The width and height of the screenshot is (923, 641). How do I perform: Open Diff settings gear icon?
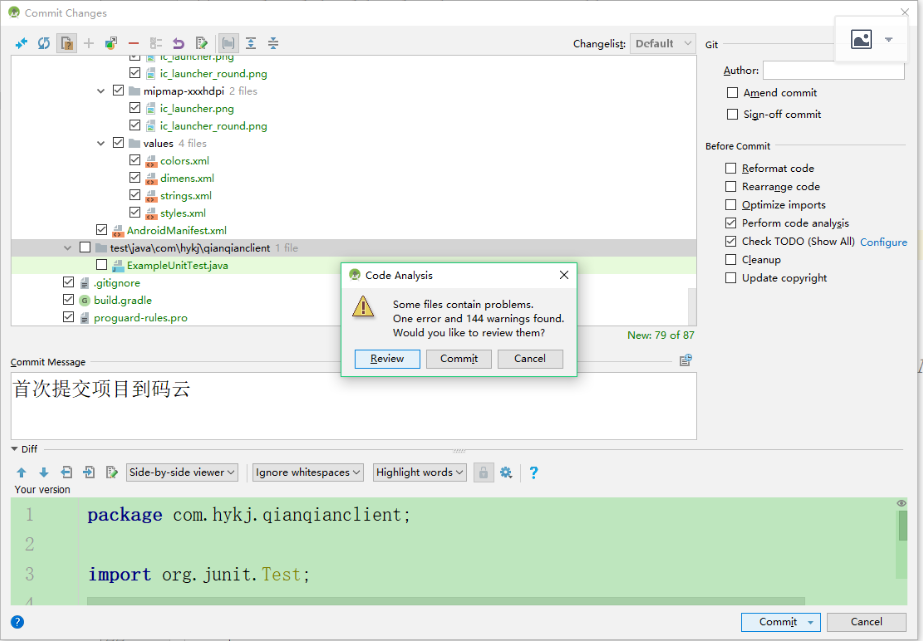coord(506,472)
